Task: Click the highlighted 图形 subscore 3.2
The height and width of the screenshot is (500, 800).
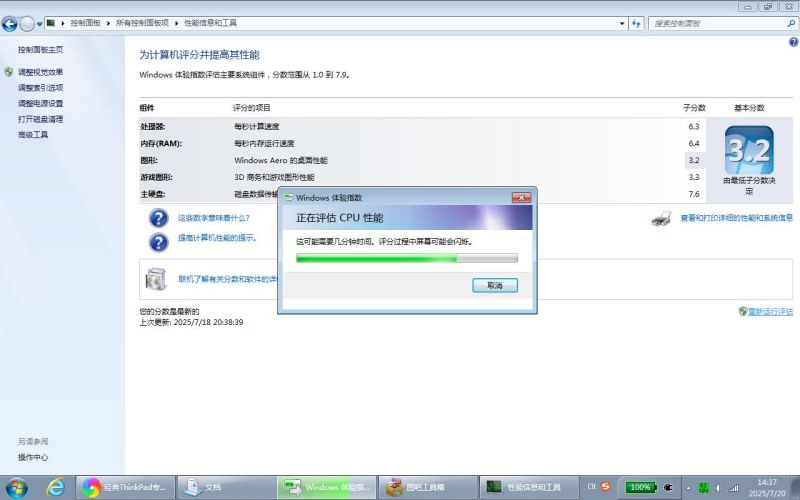Action: (693, 160)
